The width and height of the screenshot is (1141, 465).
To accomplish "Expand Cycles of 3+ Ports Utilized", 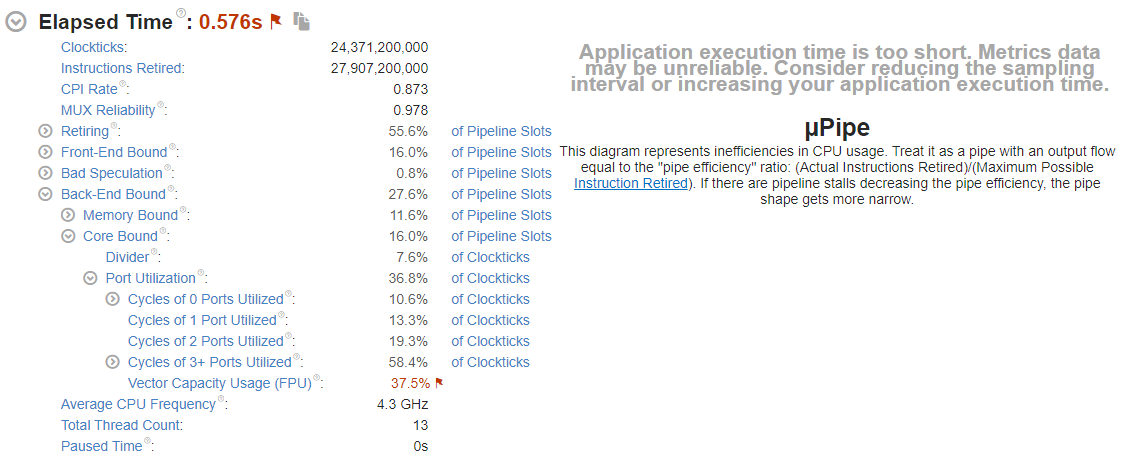I will click(x=112, y=362).
